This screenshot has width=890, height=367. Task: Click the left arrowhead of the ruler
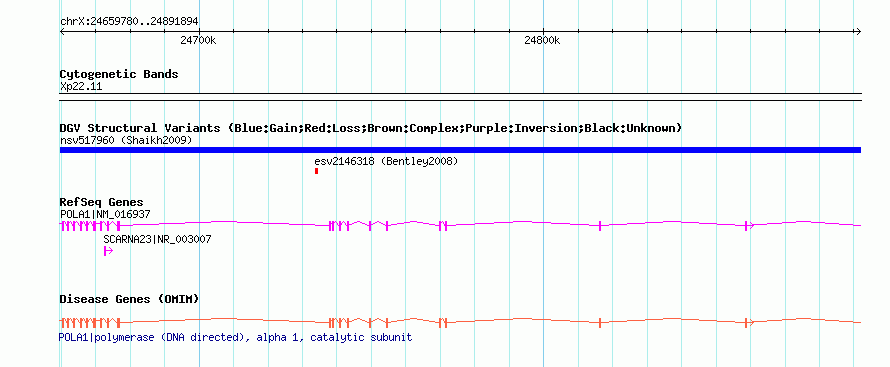(62, 32)
